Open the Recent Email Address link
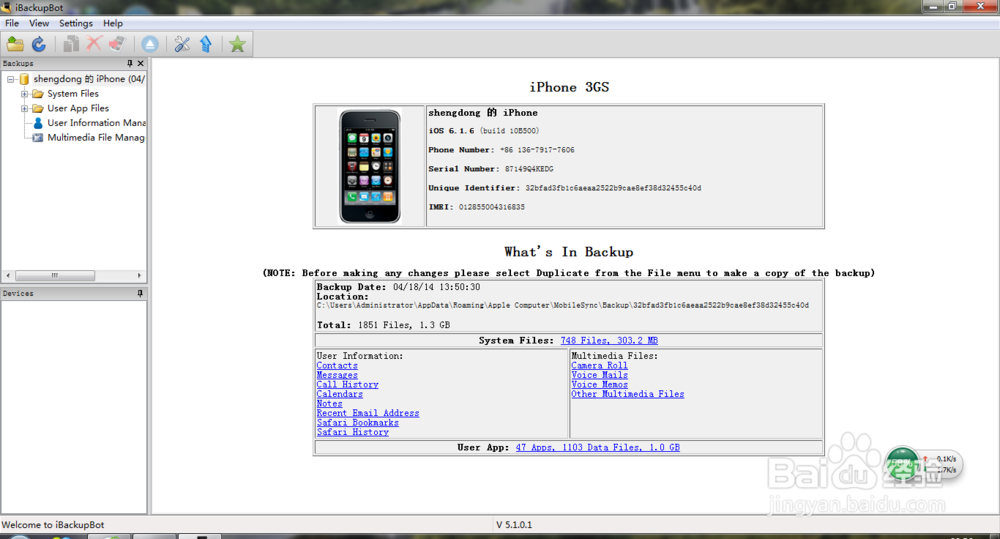 click(368, 413)
